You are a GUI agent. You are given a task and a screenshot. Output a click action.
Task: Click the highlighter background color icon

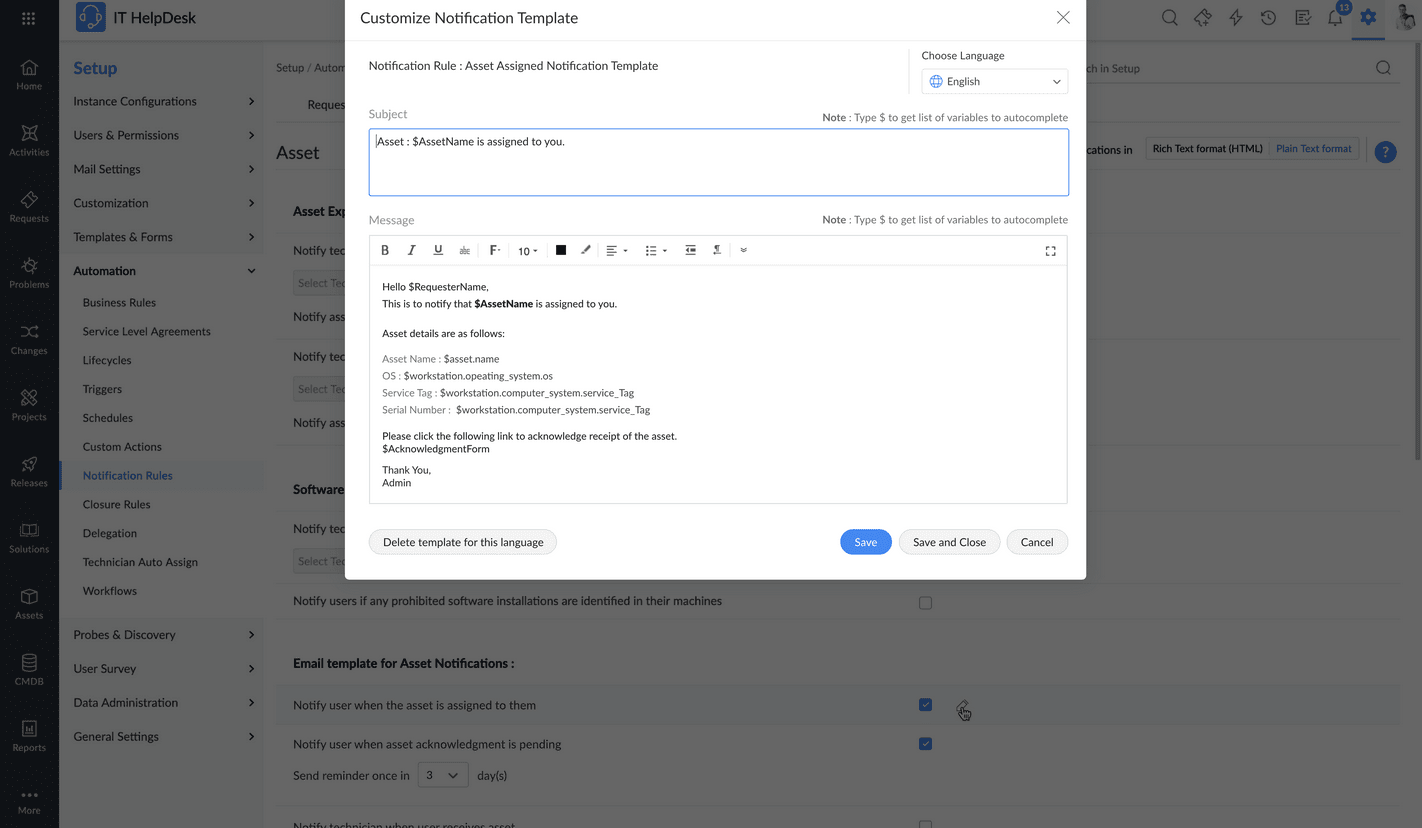click(586, 251)
